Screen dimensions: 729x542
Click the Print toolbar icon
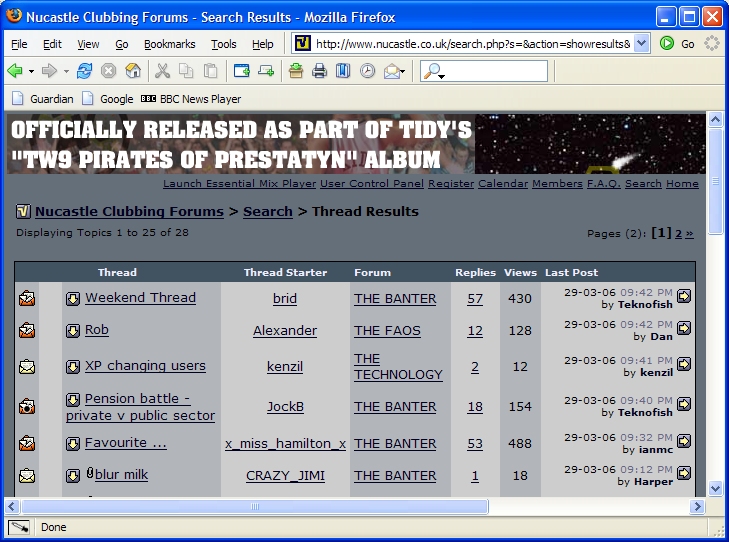pos(319,71)
